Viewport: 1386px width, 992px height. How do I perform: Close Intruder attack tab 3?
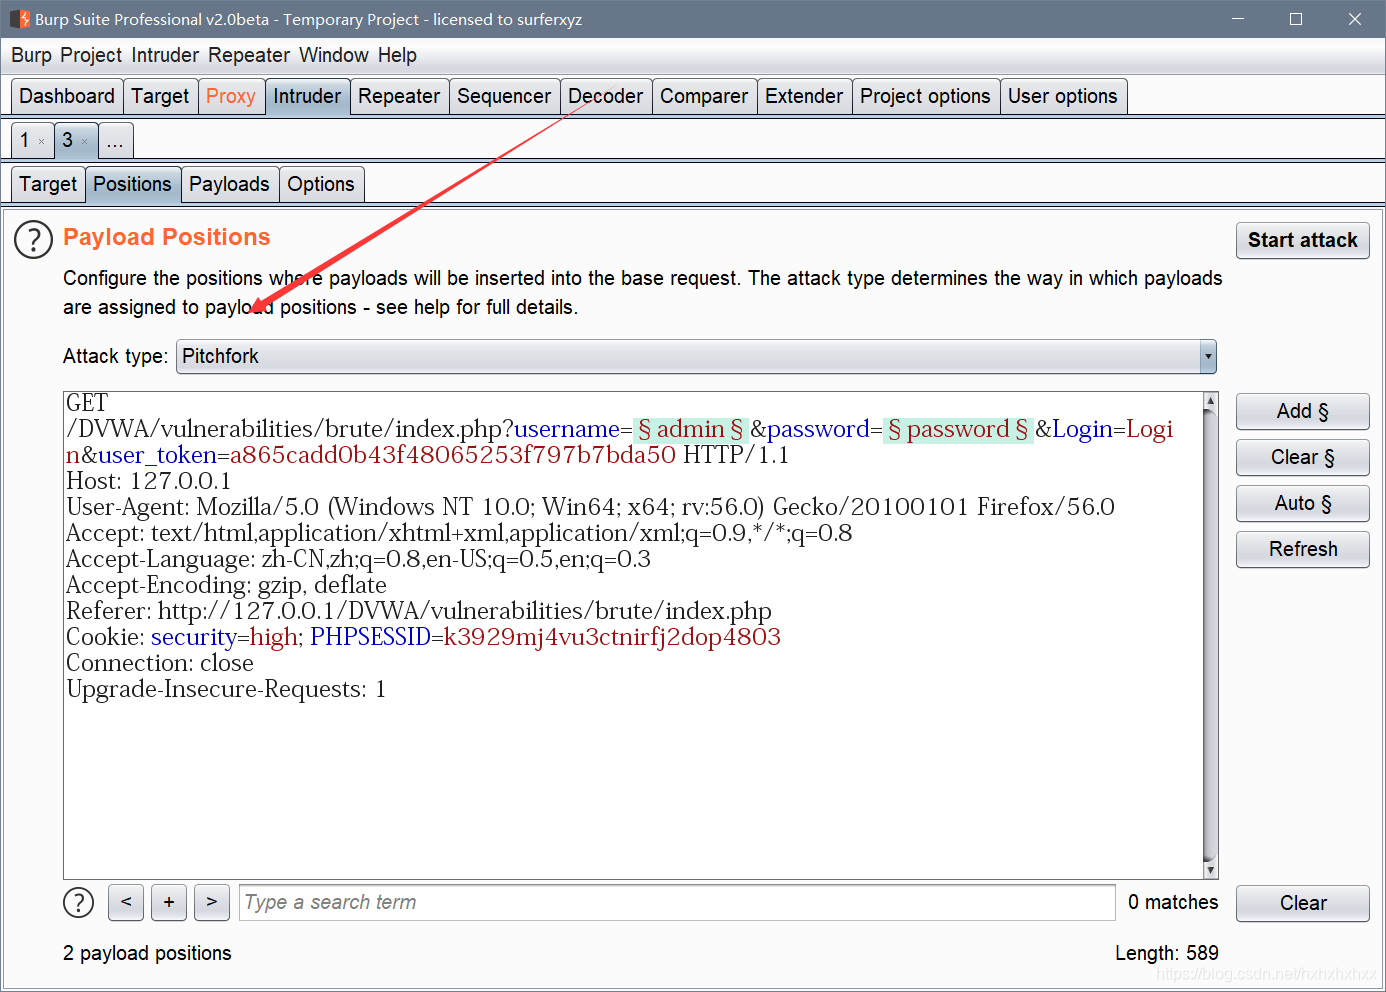click(x=84, y=142)
